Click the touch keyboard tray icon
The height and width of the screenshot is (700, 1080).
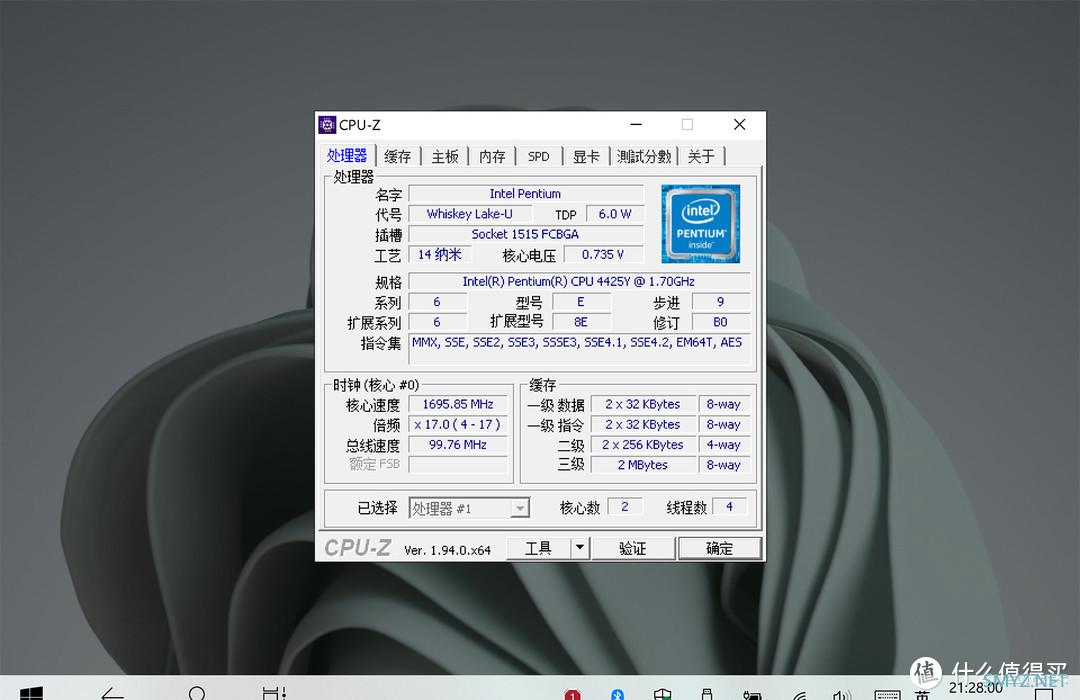887,695
